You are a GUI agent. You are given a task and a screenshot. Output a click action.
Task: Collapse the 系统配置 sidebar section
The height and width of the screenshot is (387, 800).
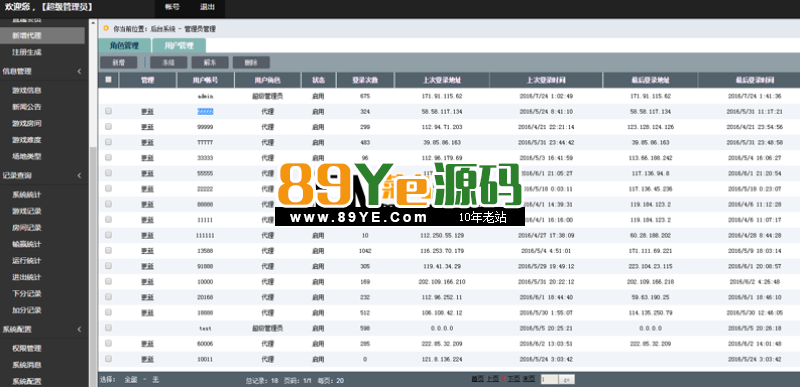tap(79, 329)
